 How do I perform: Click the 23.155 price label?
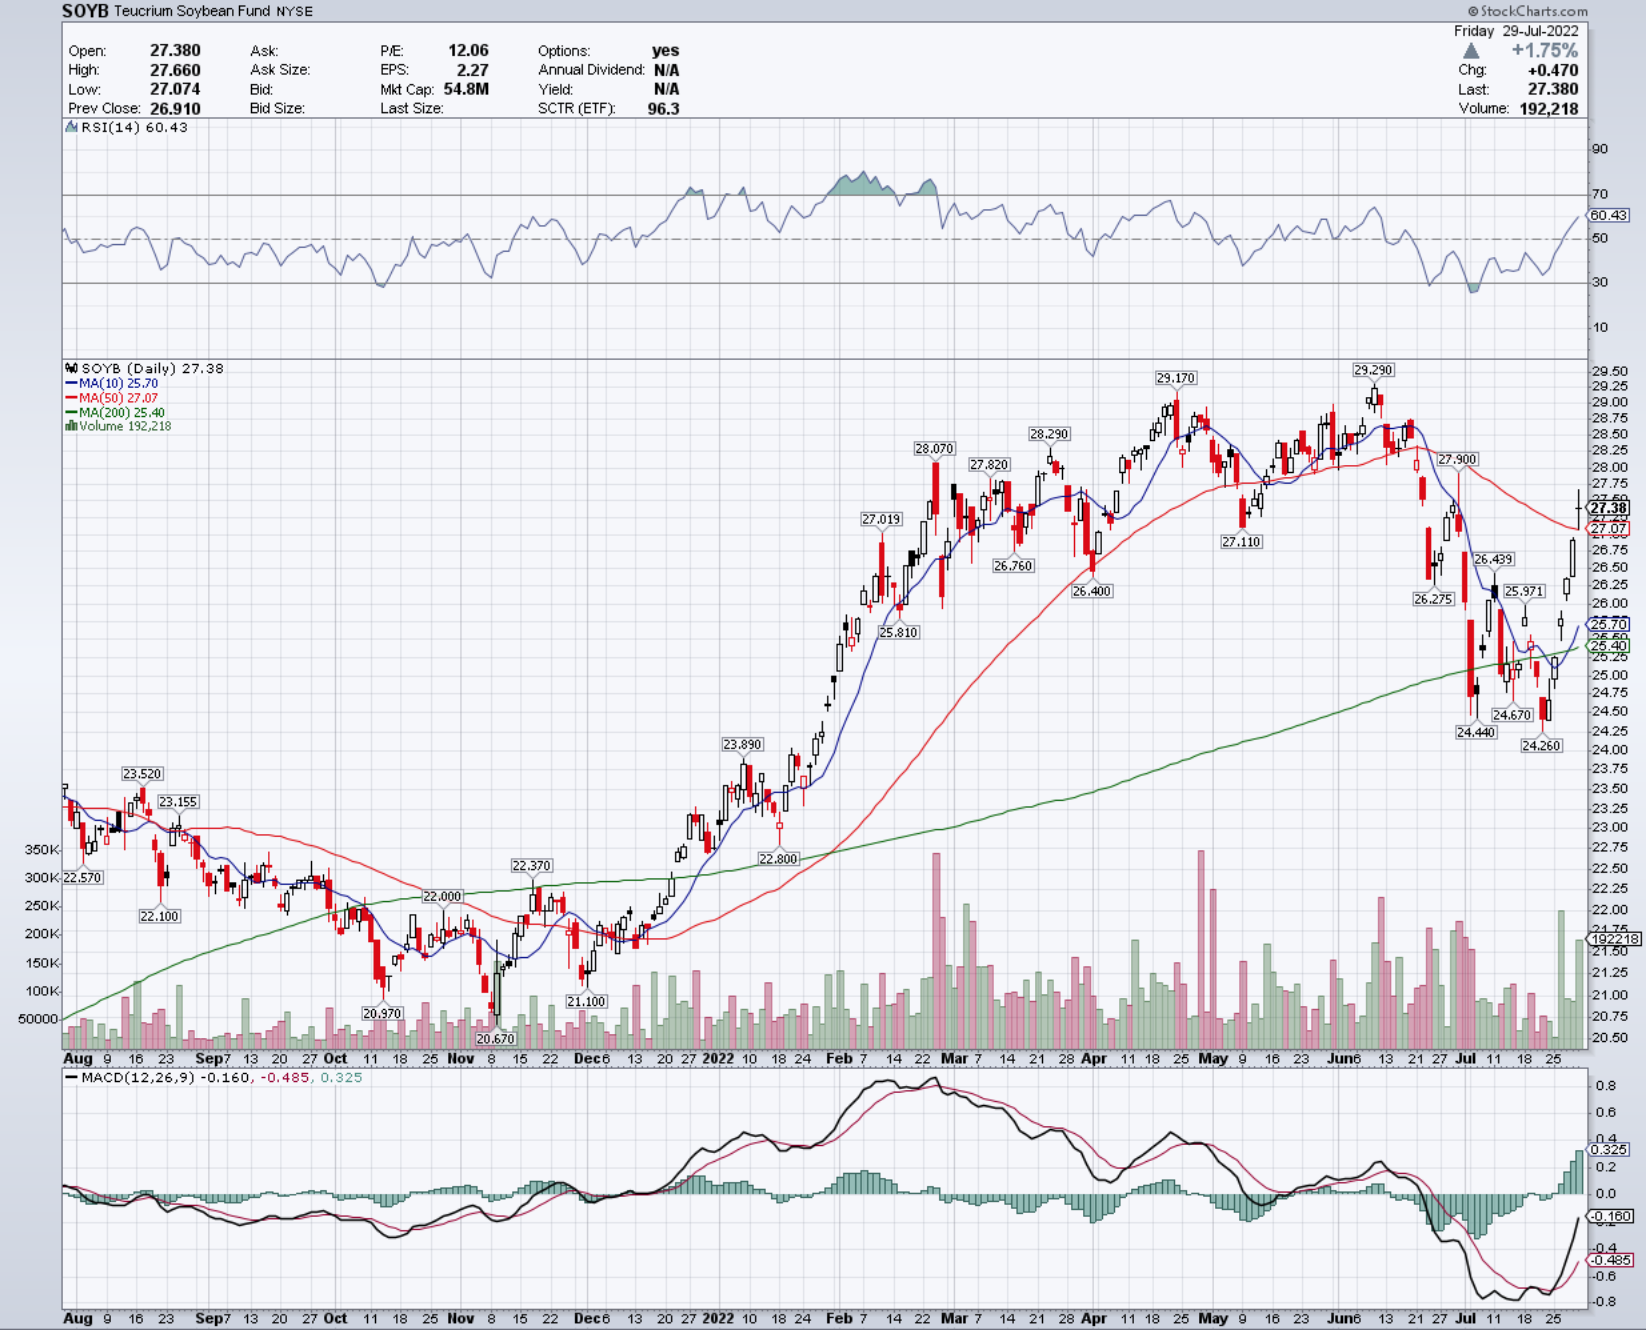click(x=178, y=802)
